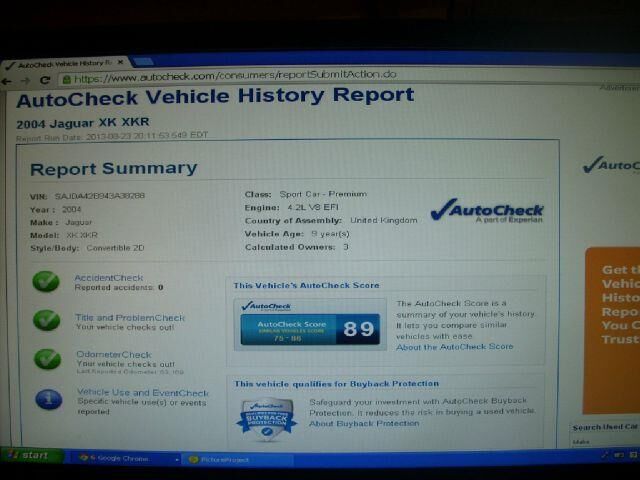Screen dimensions: 640x480
Task: Click the orange Get the Vehicle History banner
Action: point(611,331)
